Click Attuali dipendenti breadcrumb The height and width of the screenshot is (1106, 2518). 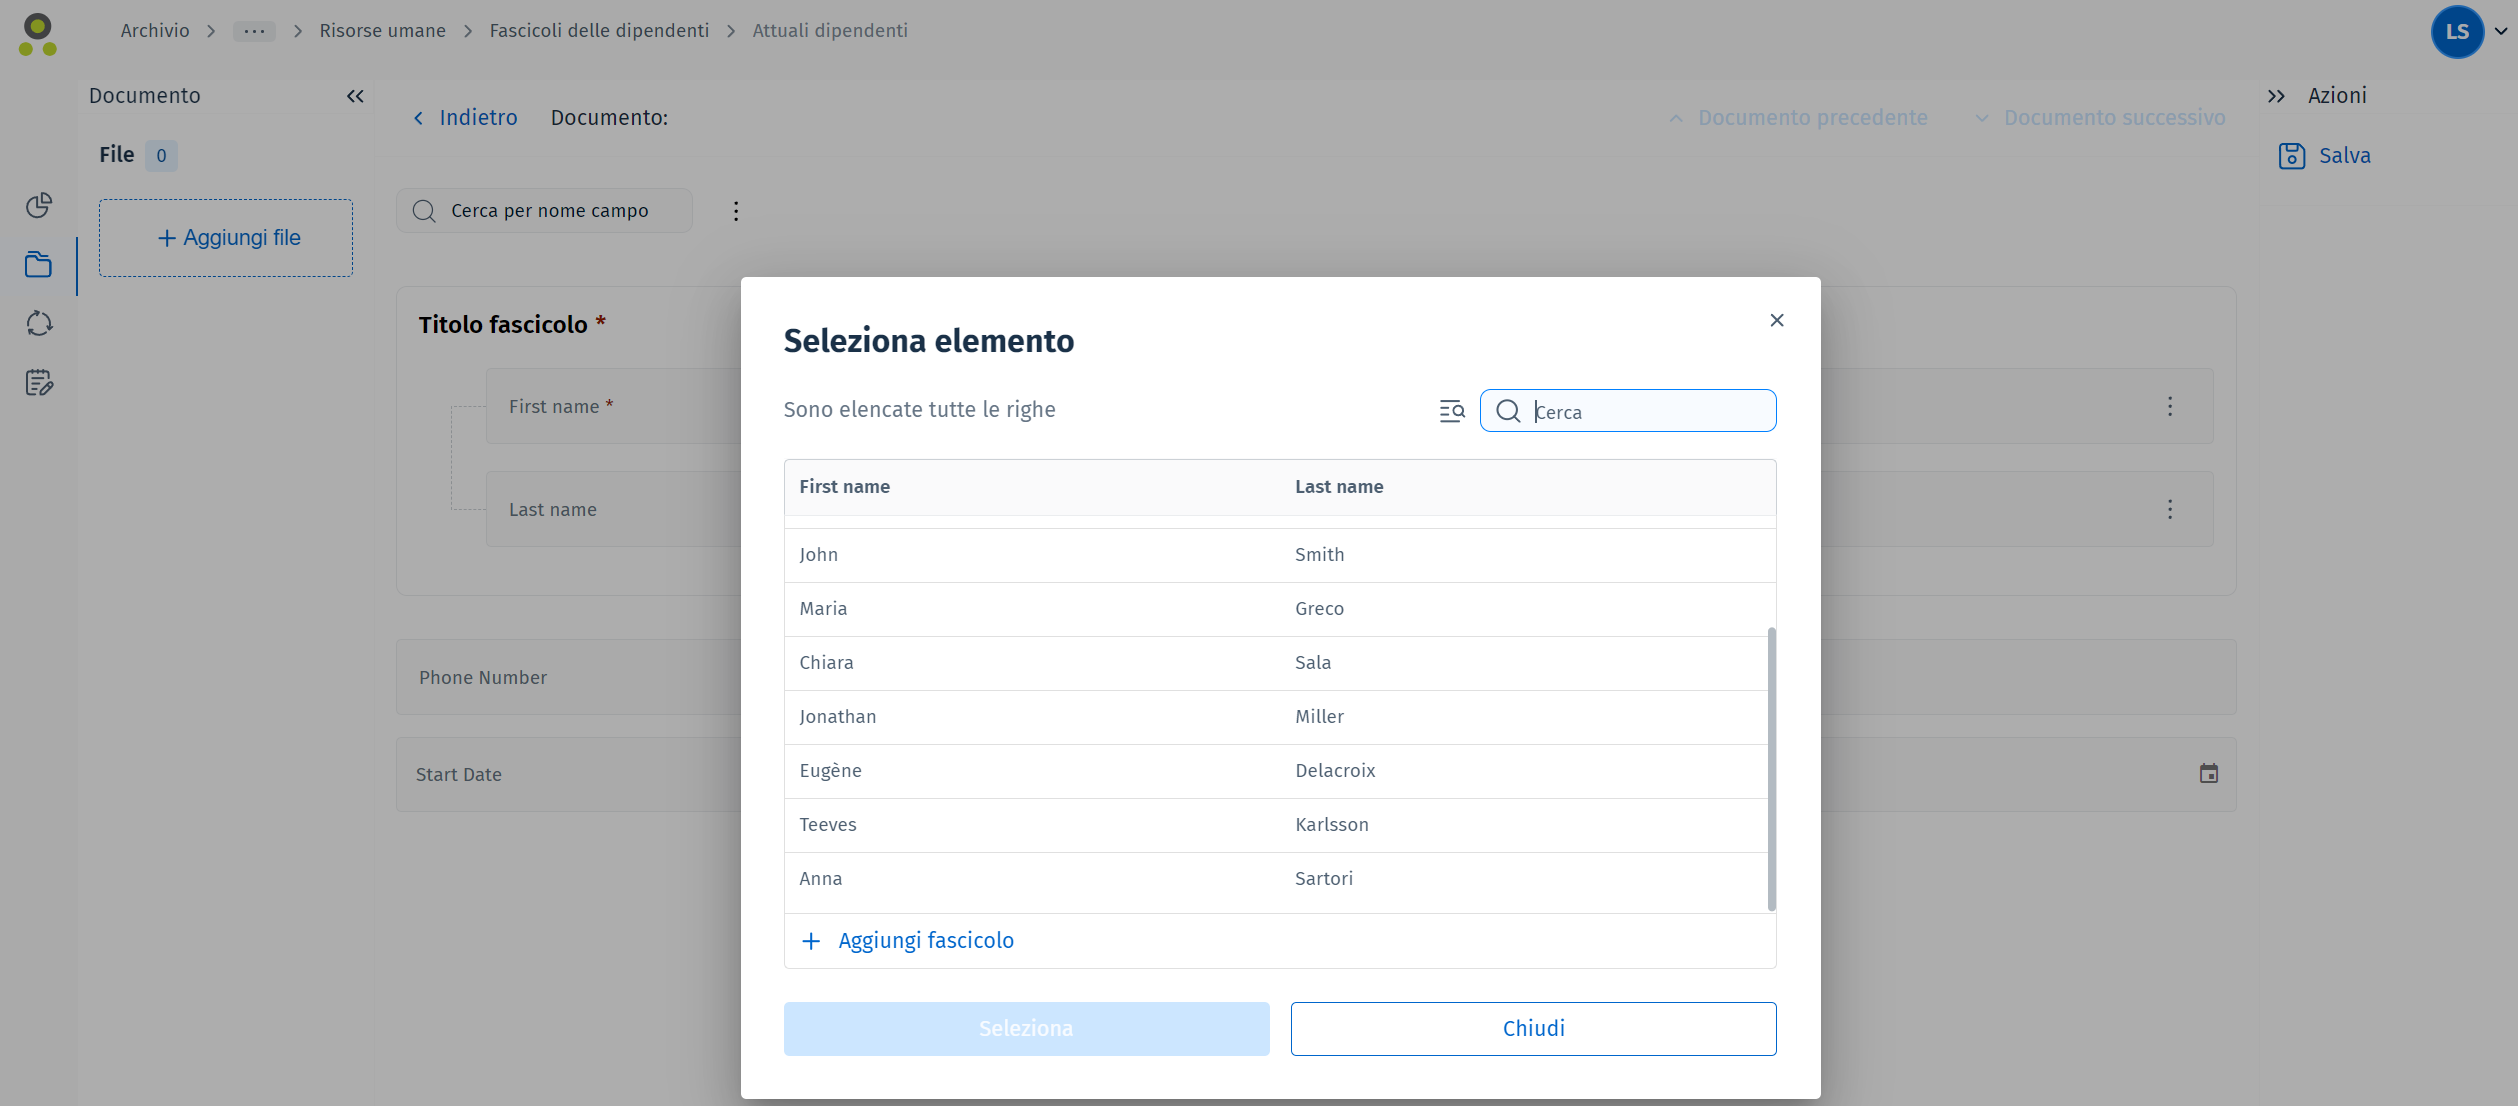point(830,31)
